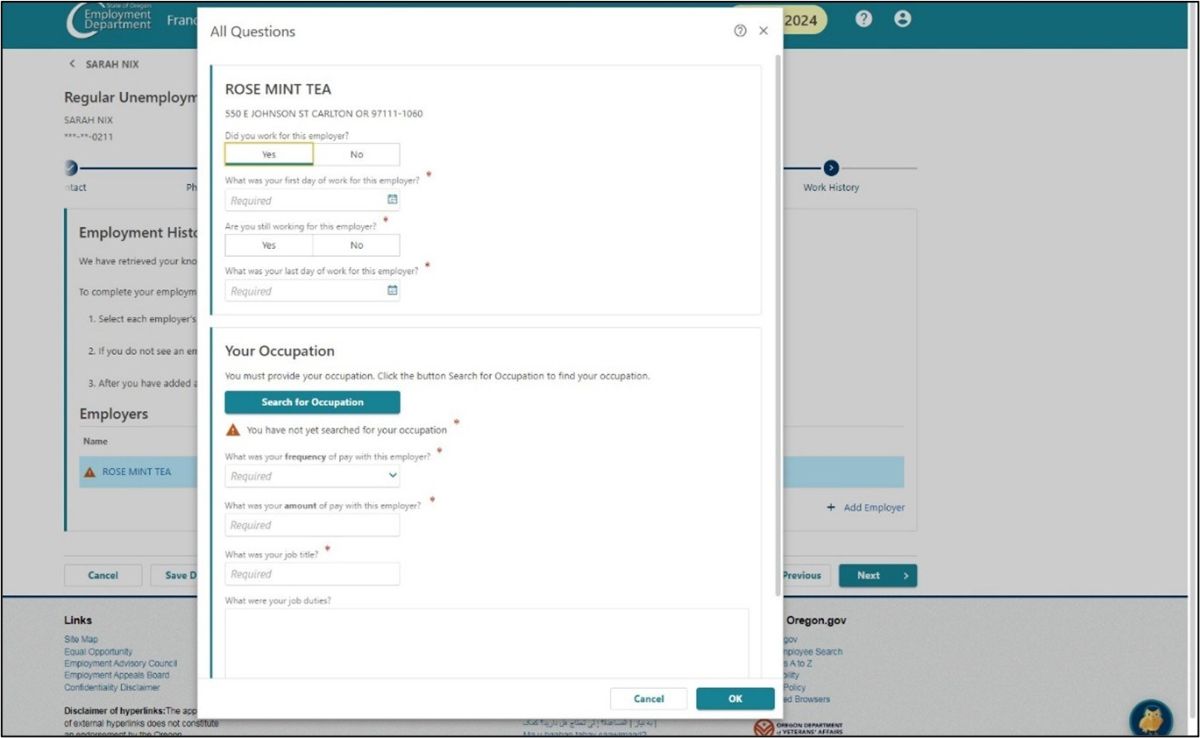The width and height of the screenshot is (1200, 738).
Task: Click the Oregon Employment Department logo
Action: click(x=109, y=20)
